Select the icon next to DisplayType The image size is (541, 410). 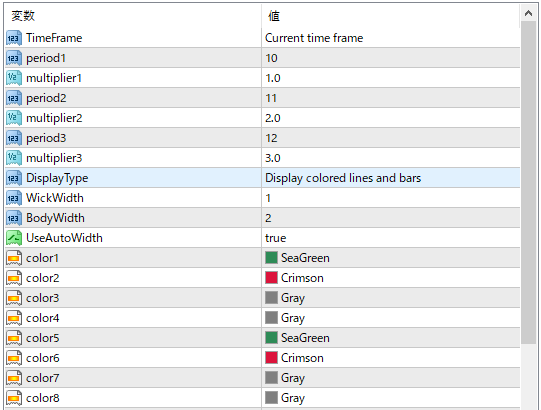pos(14,178)
